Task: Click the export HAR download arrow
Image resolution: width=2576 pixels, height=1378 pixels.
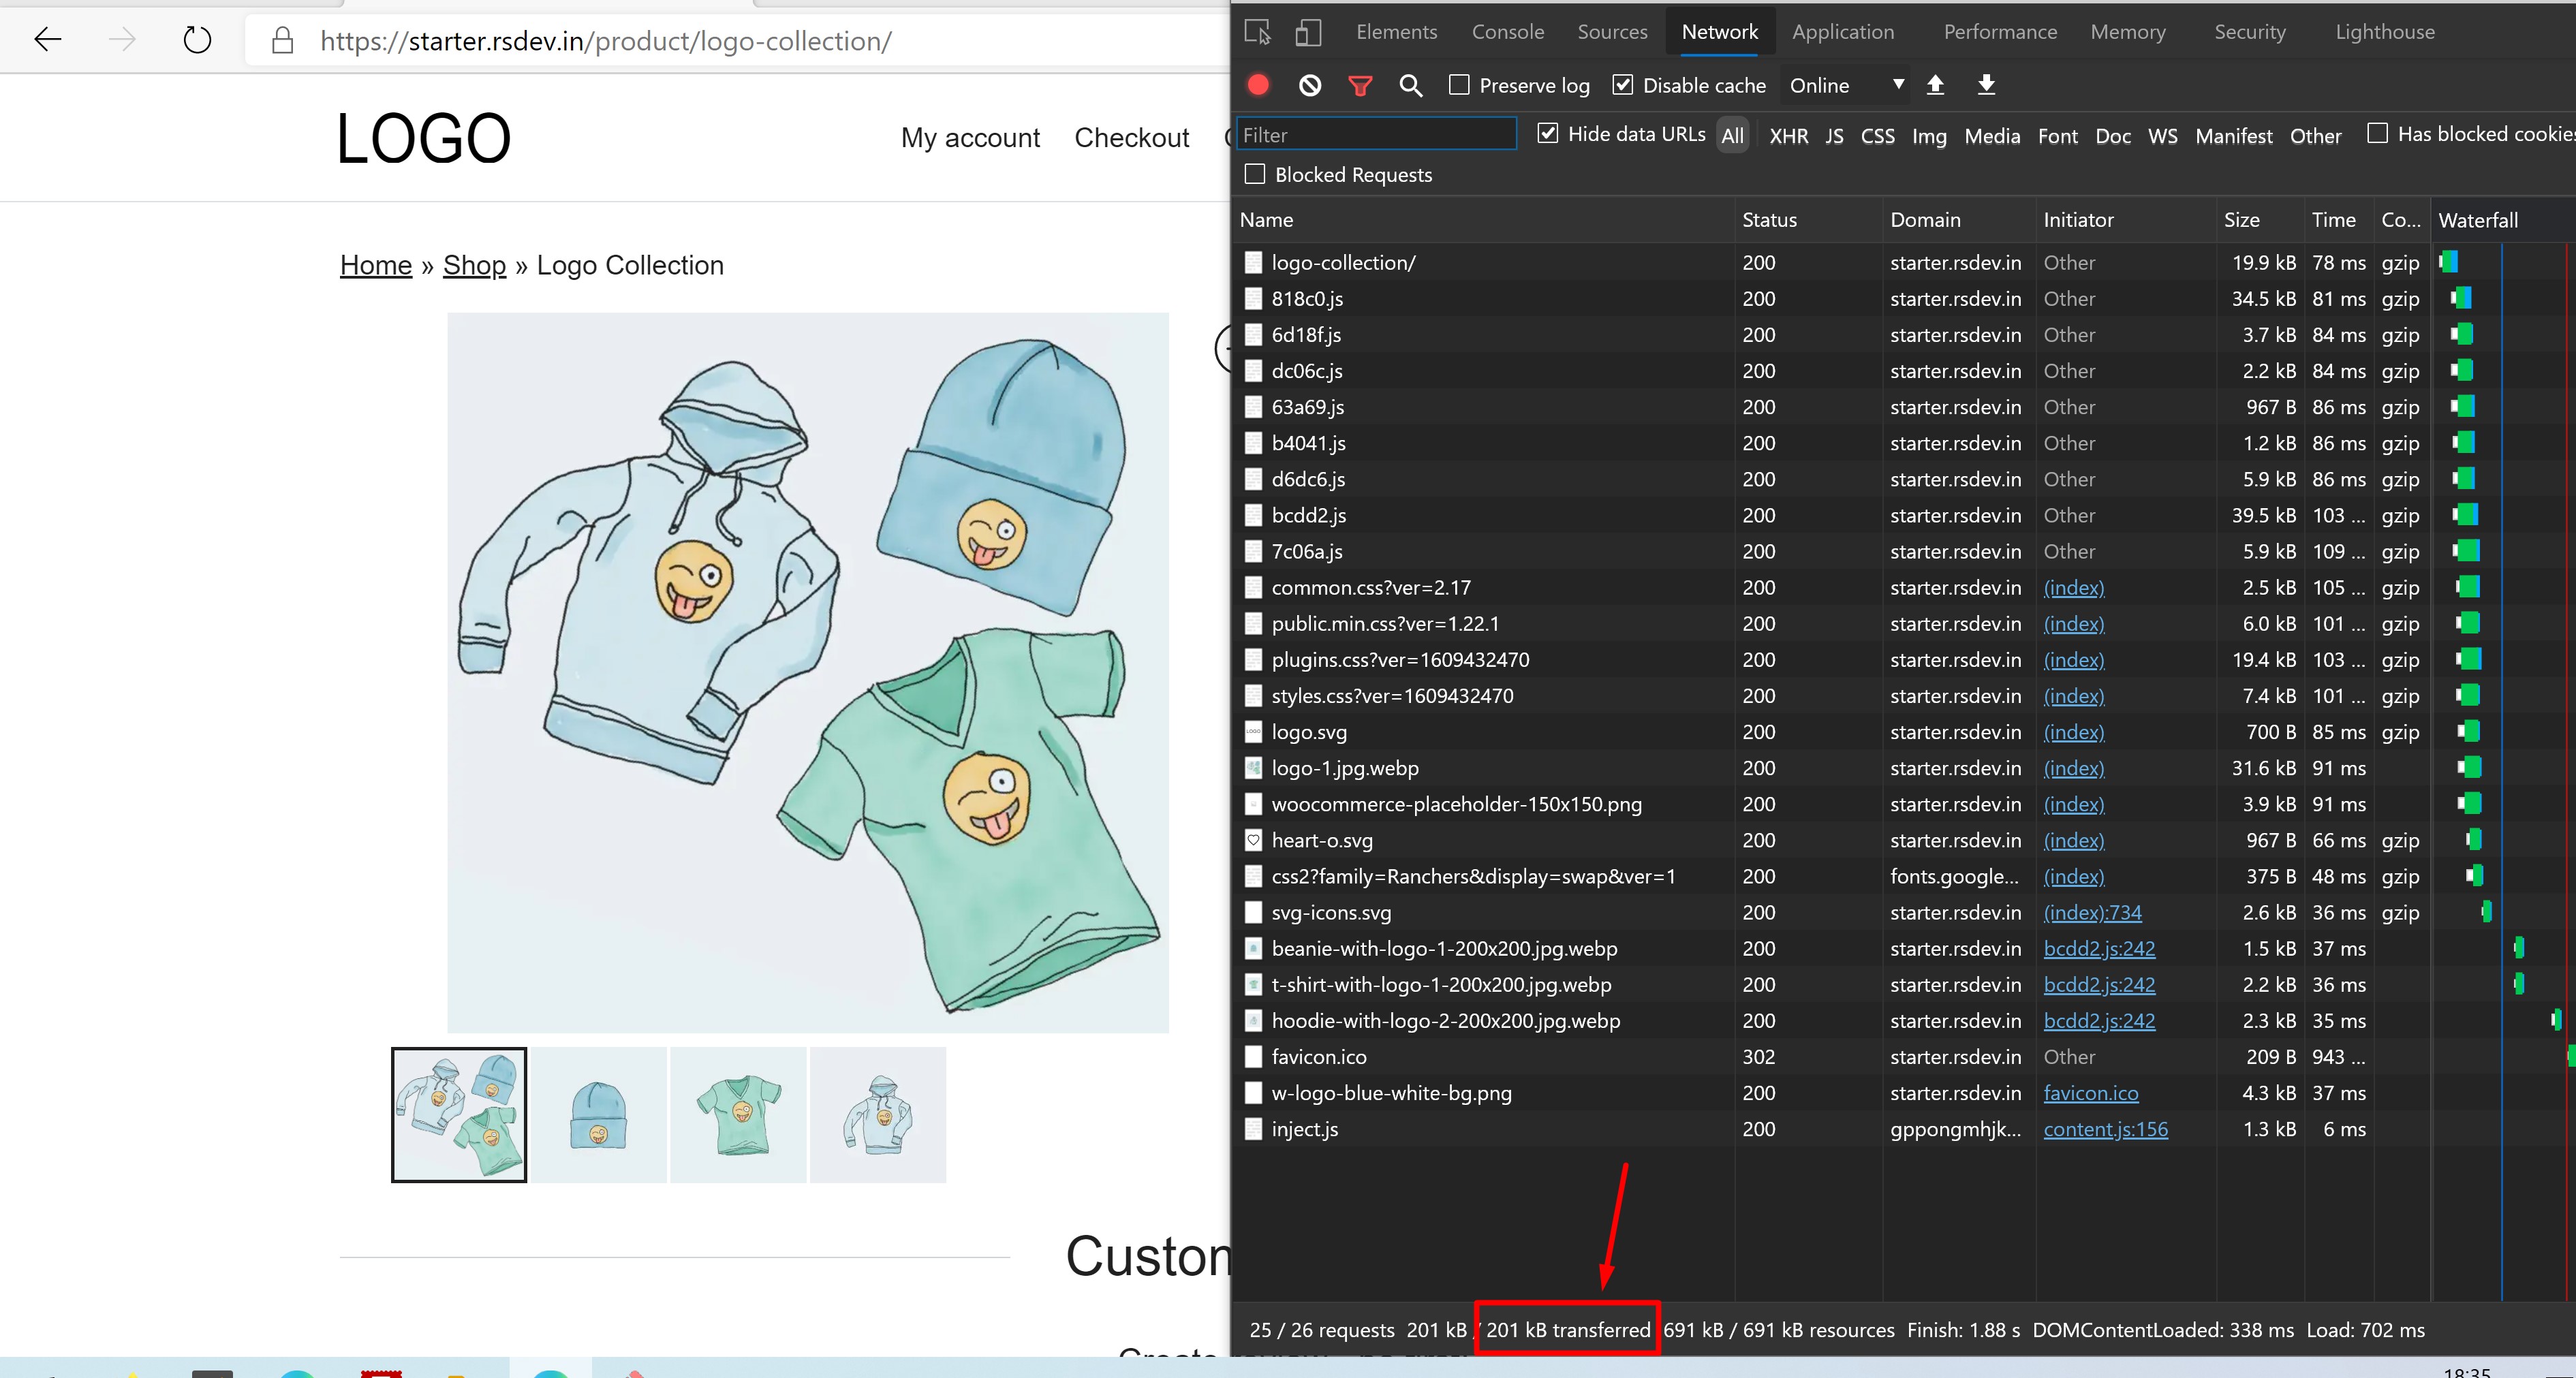Action: [x=1986, y=85]
